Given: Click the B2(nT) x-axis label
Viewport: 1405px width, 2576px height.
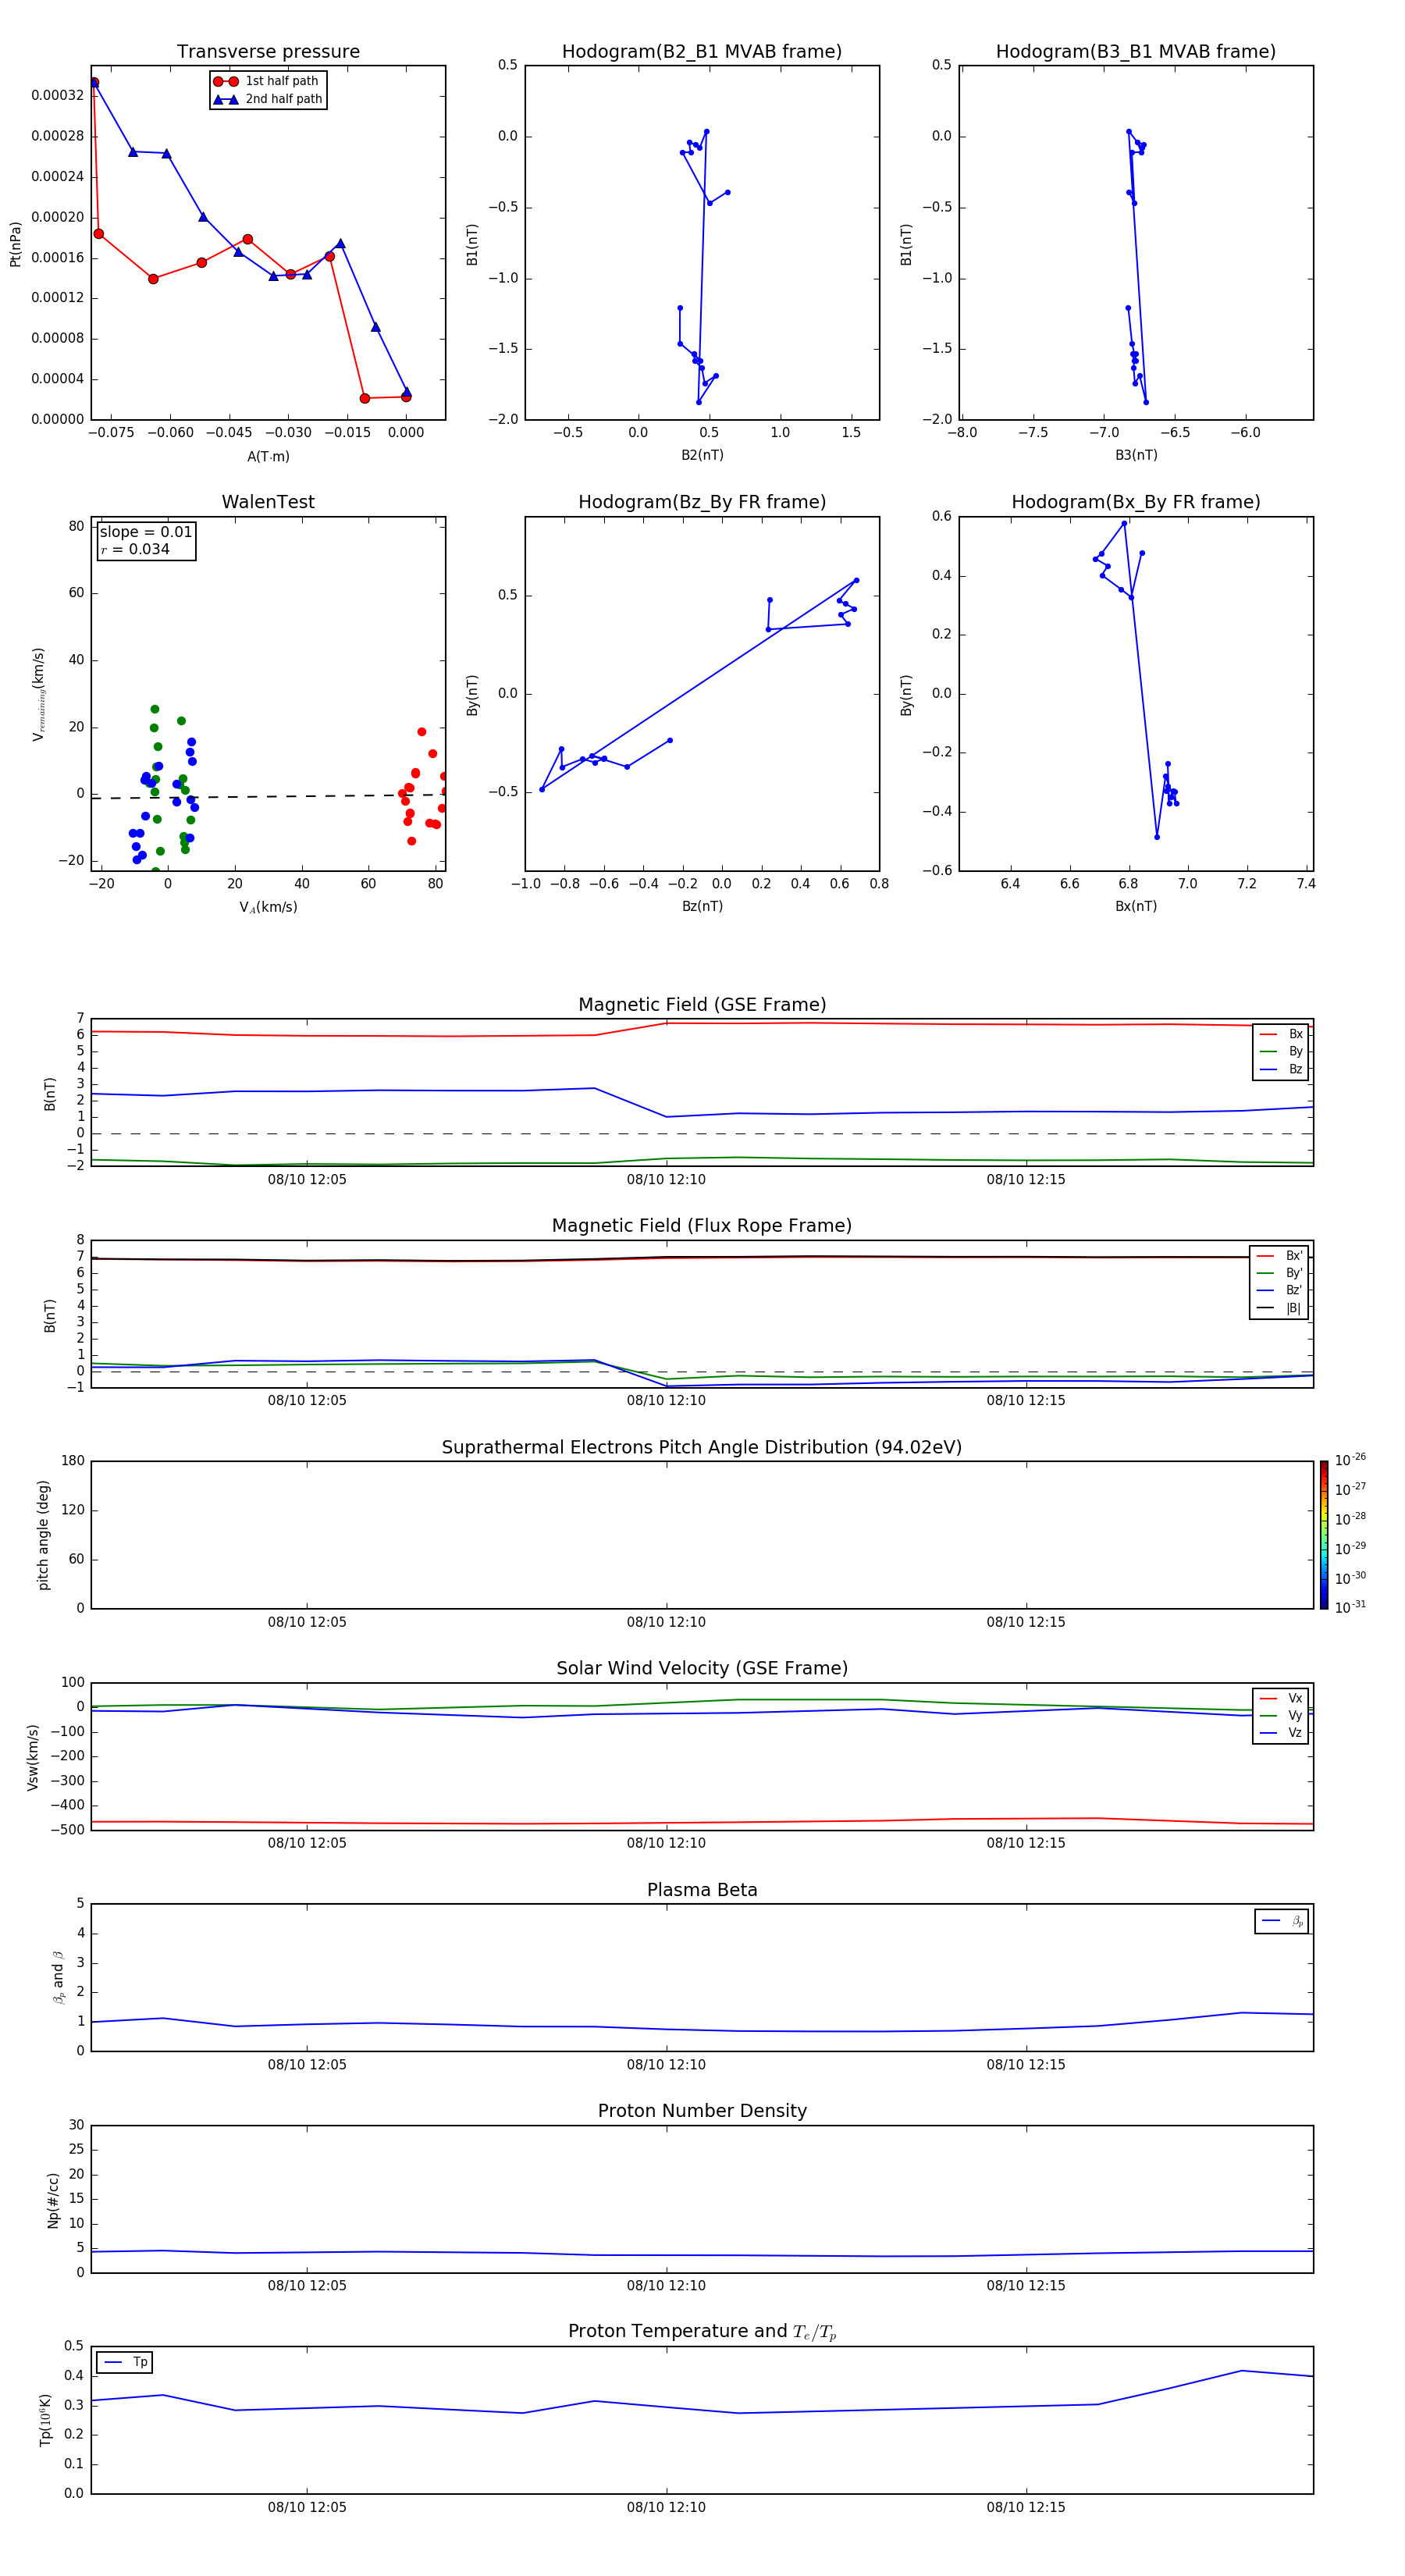Looking at the screenshot, I should 702,455.
